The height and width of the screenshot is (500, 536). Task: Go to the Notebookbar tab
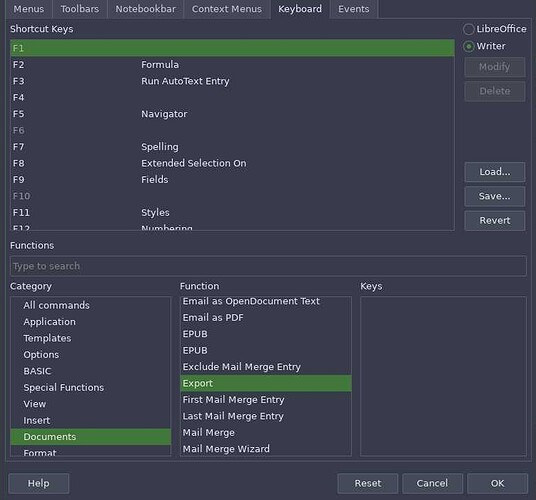click(145, 9)
